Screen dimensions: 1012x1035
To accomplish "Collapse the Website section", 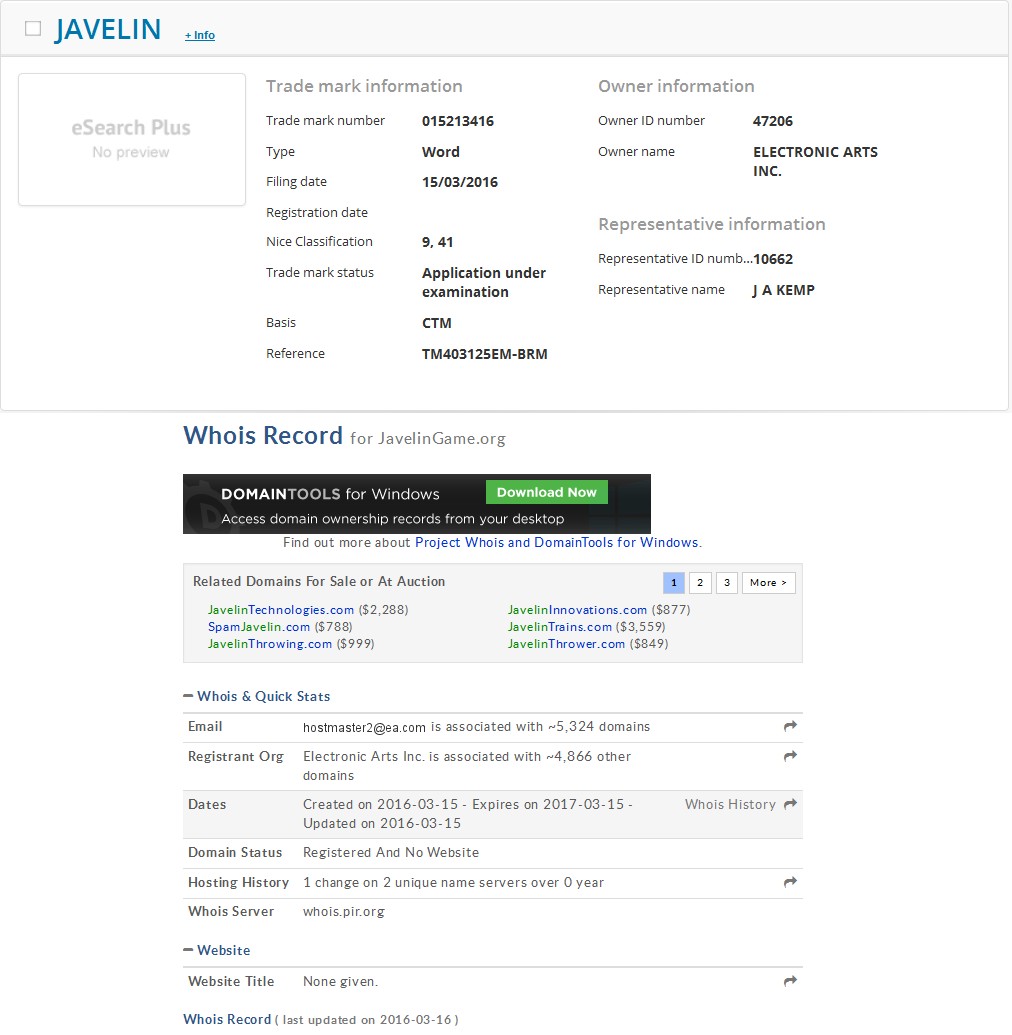I will pos(217,951).
